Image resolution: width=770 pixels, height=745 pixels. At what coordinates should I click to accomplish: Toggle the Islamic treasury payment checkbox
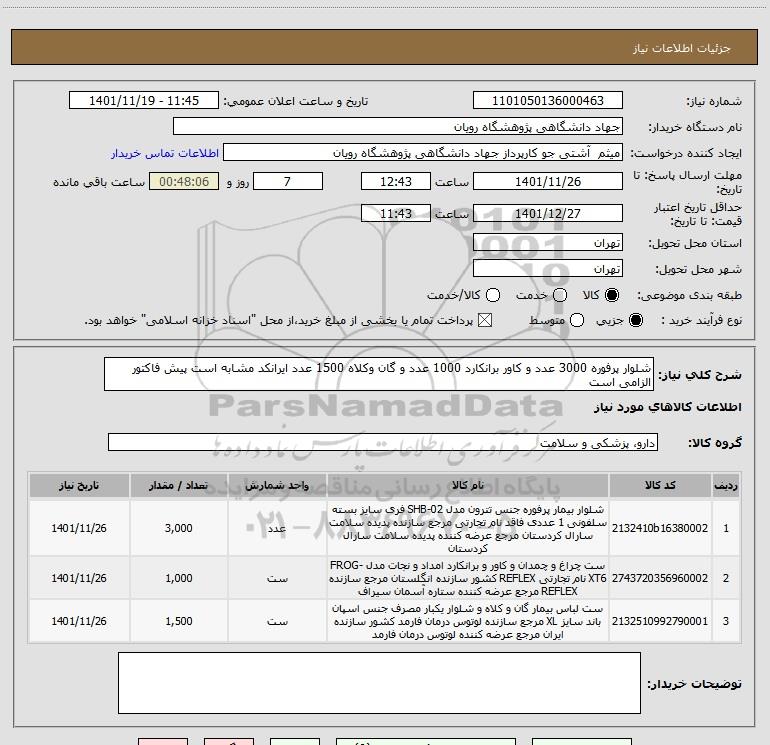[x=485, y=320]
